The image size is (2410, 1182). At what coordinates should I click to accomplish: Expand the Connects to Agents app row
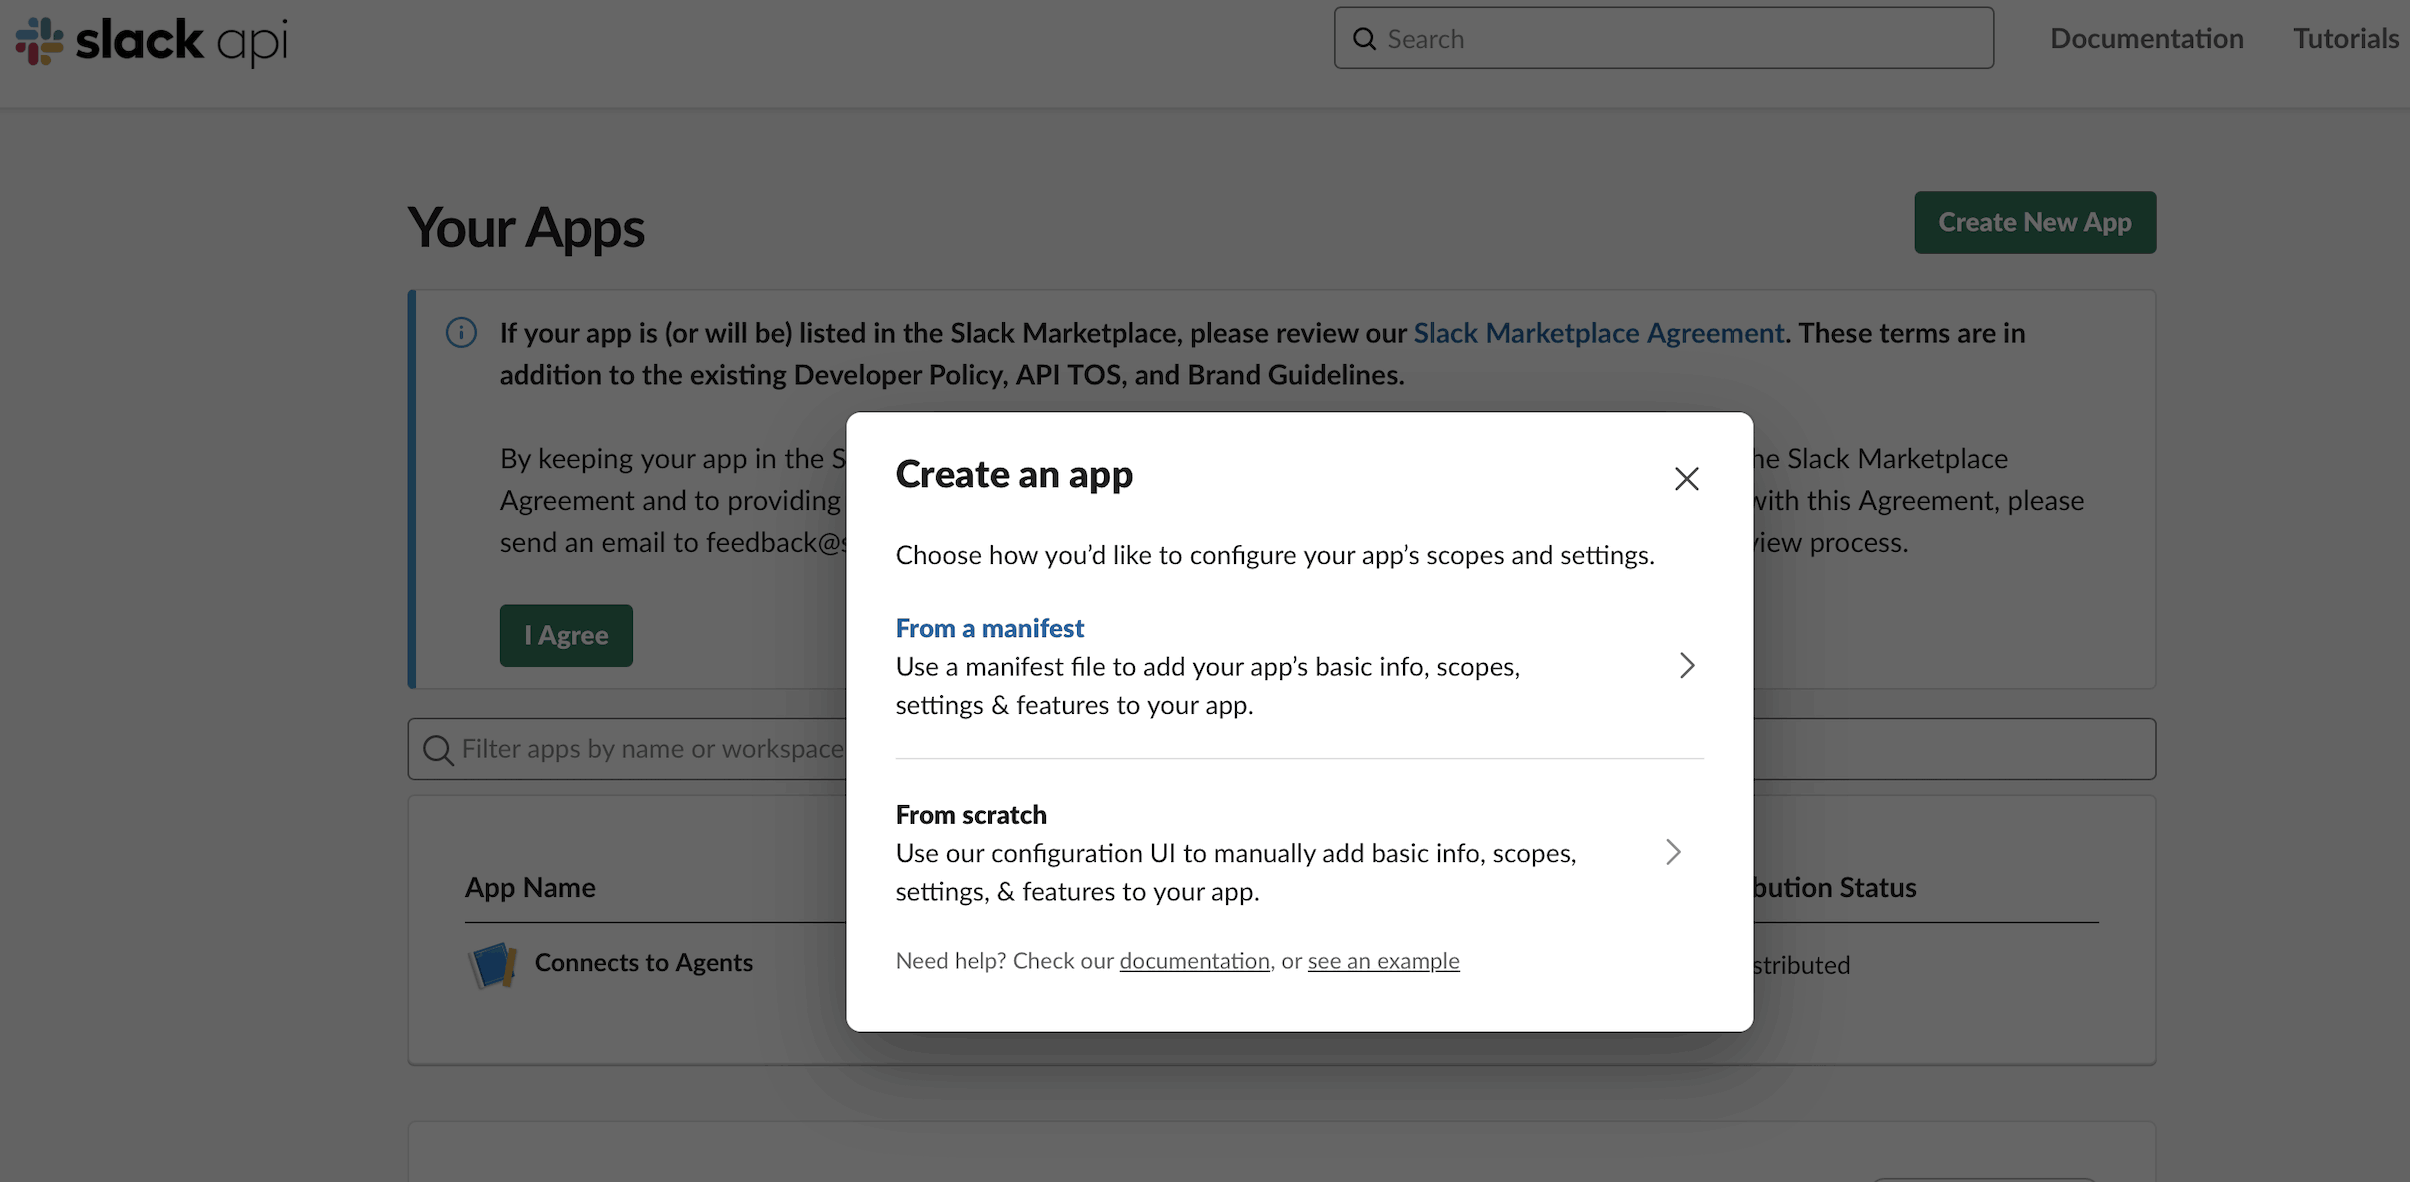(643, 962)
